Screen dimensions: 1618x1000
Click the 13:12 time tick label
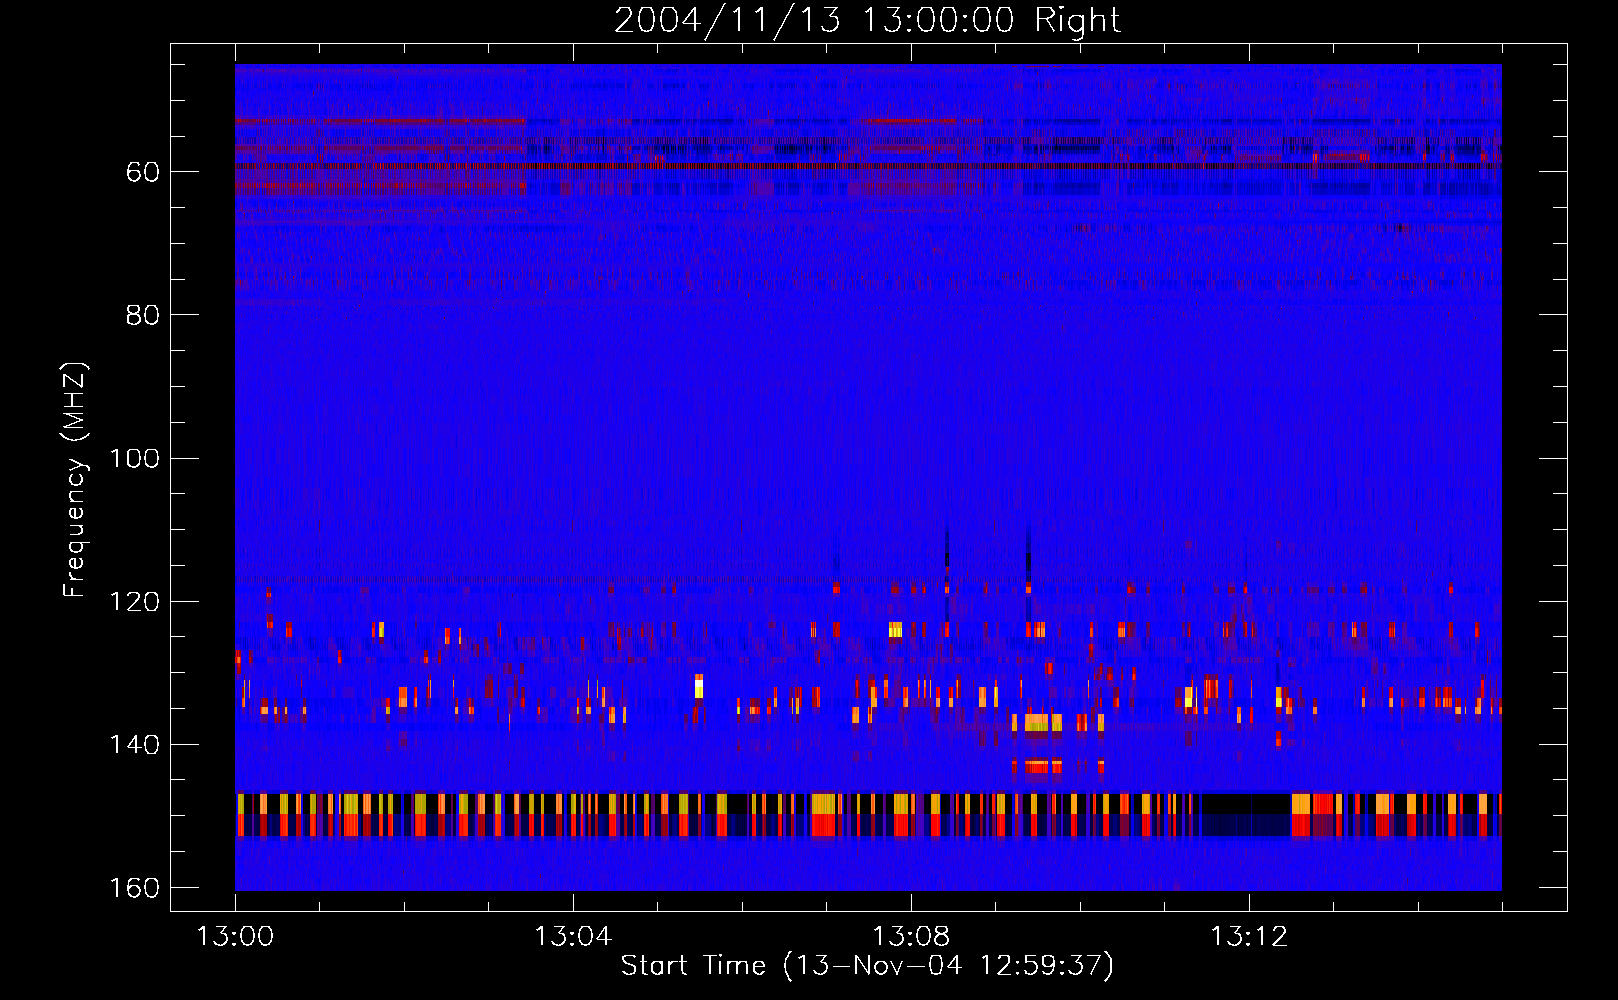(1249, 937)
